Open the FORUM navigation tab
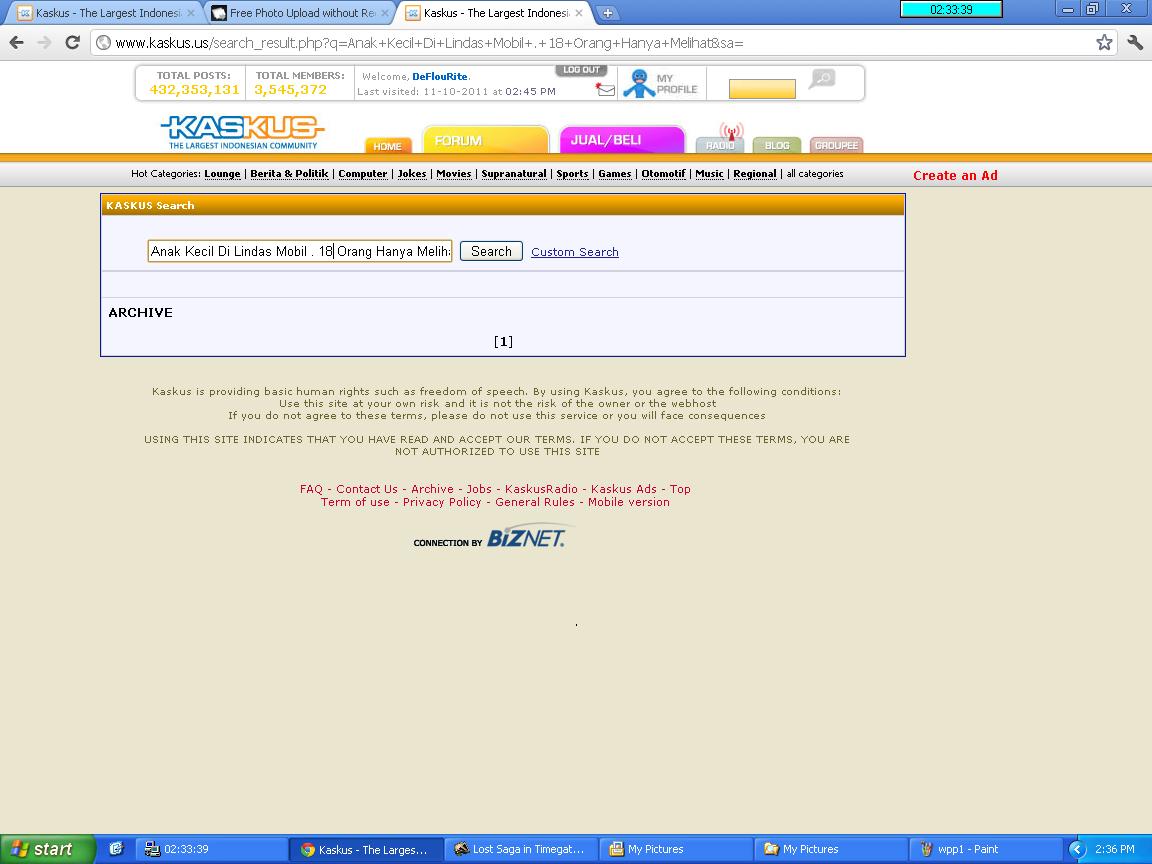The width and height of the screenshot is (1152, 864). pyautogui.click(x=485, y=140)
